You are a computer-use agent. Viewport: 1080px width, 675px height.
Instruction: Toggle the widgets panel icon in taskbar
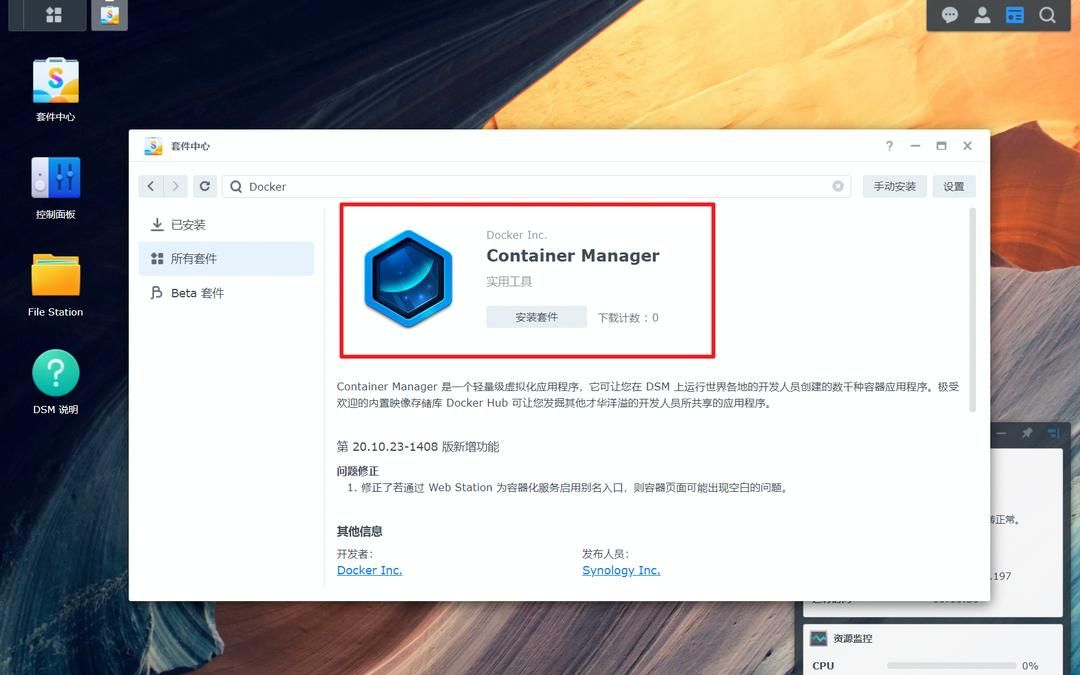pyautogui.click(x=1015, y=15)
